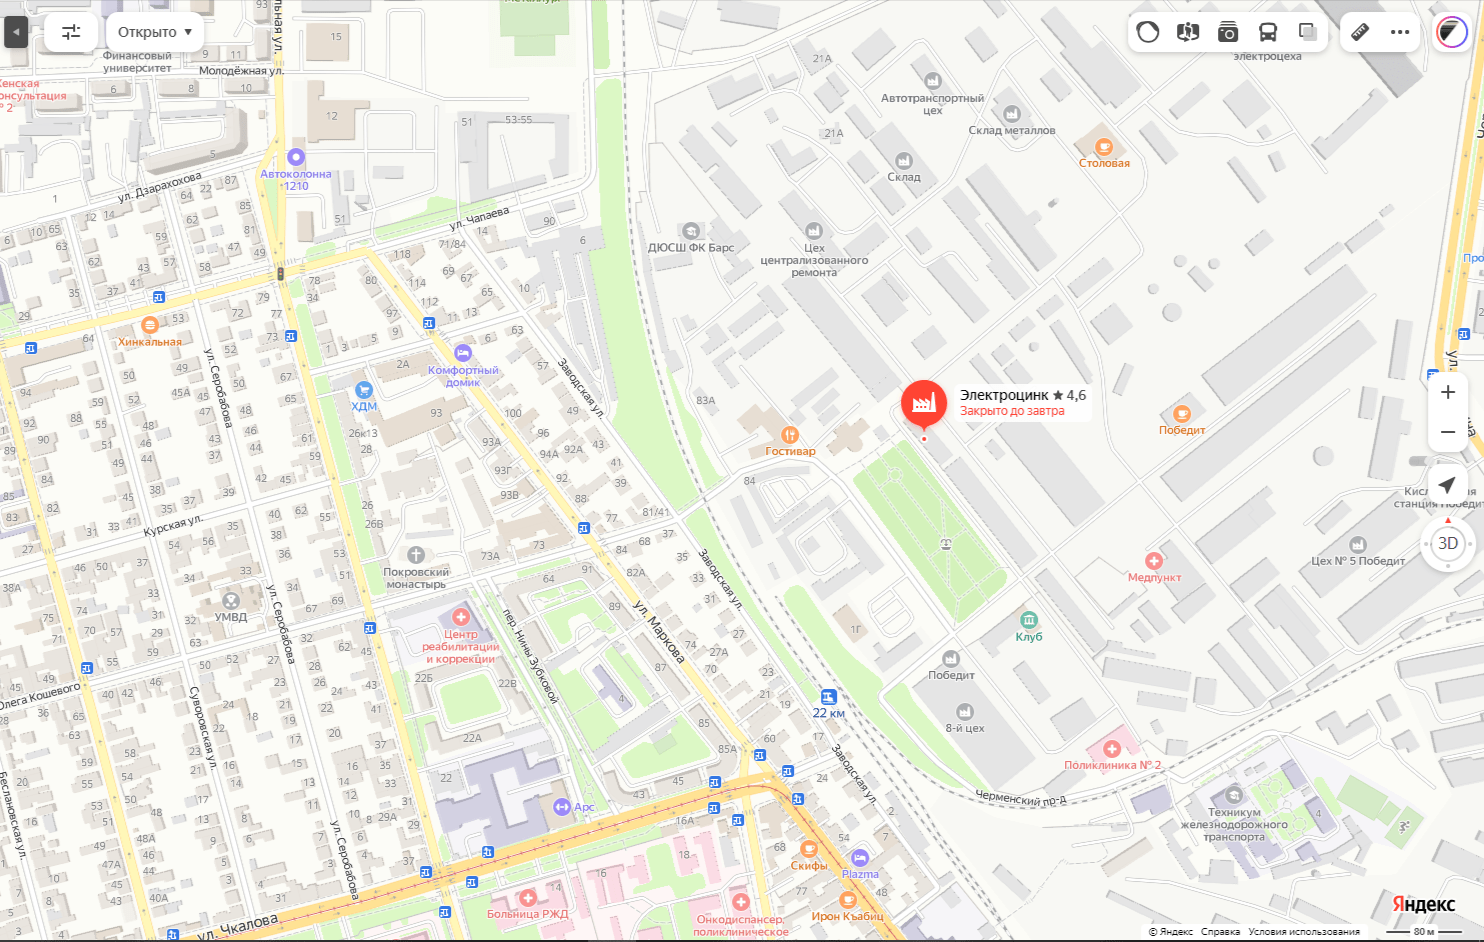This screenshot has height=942, width=1484.
Task: Show the photos layer via camera icon
Action: [x=1228, y=32]
